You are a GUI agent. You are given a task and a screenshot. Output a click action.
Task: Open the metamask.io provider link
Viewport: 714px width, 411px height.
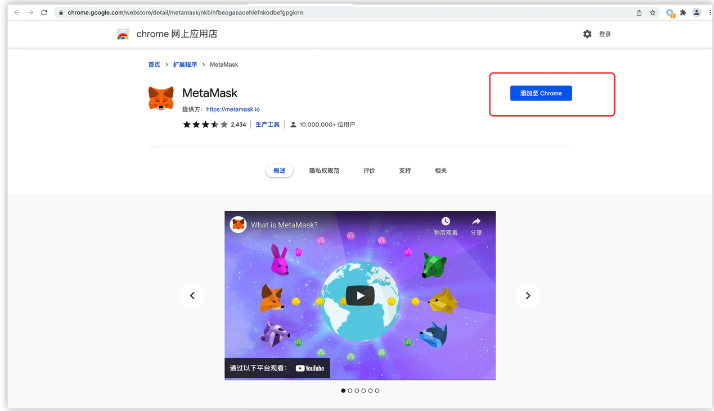(x=233, y=109)
